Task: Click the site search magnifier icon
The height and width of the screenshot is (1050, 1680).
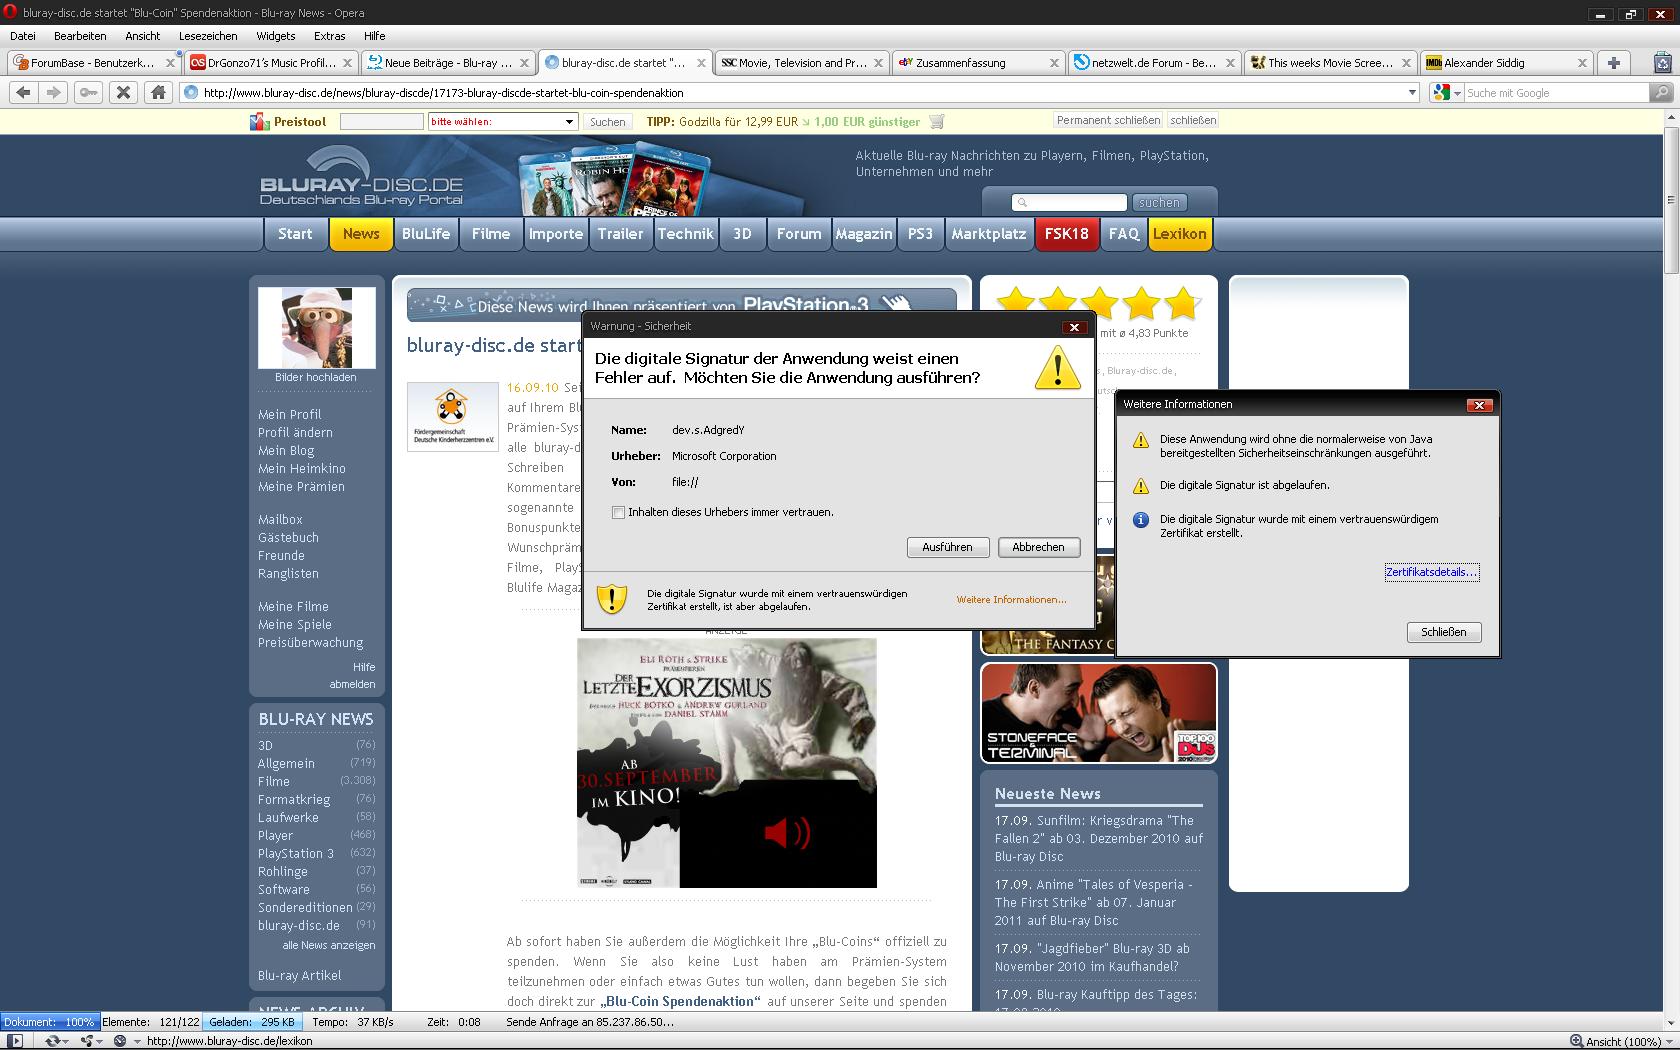Action: point(1021,202)
